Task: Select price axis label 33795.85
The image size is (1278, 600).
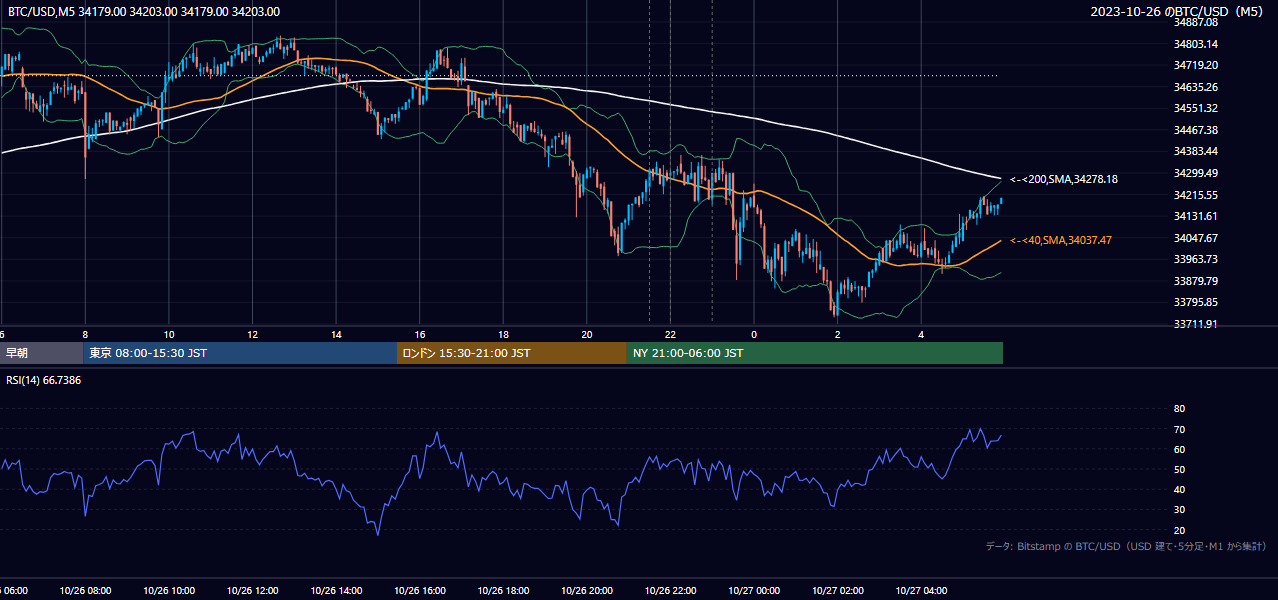Action: click(x=1196, y=302)
